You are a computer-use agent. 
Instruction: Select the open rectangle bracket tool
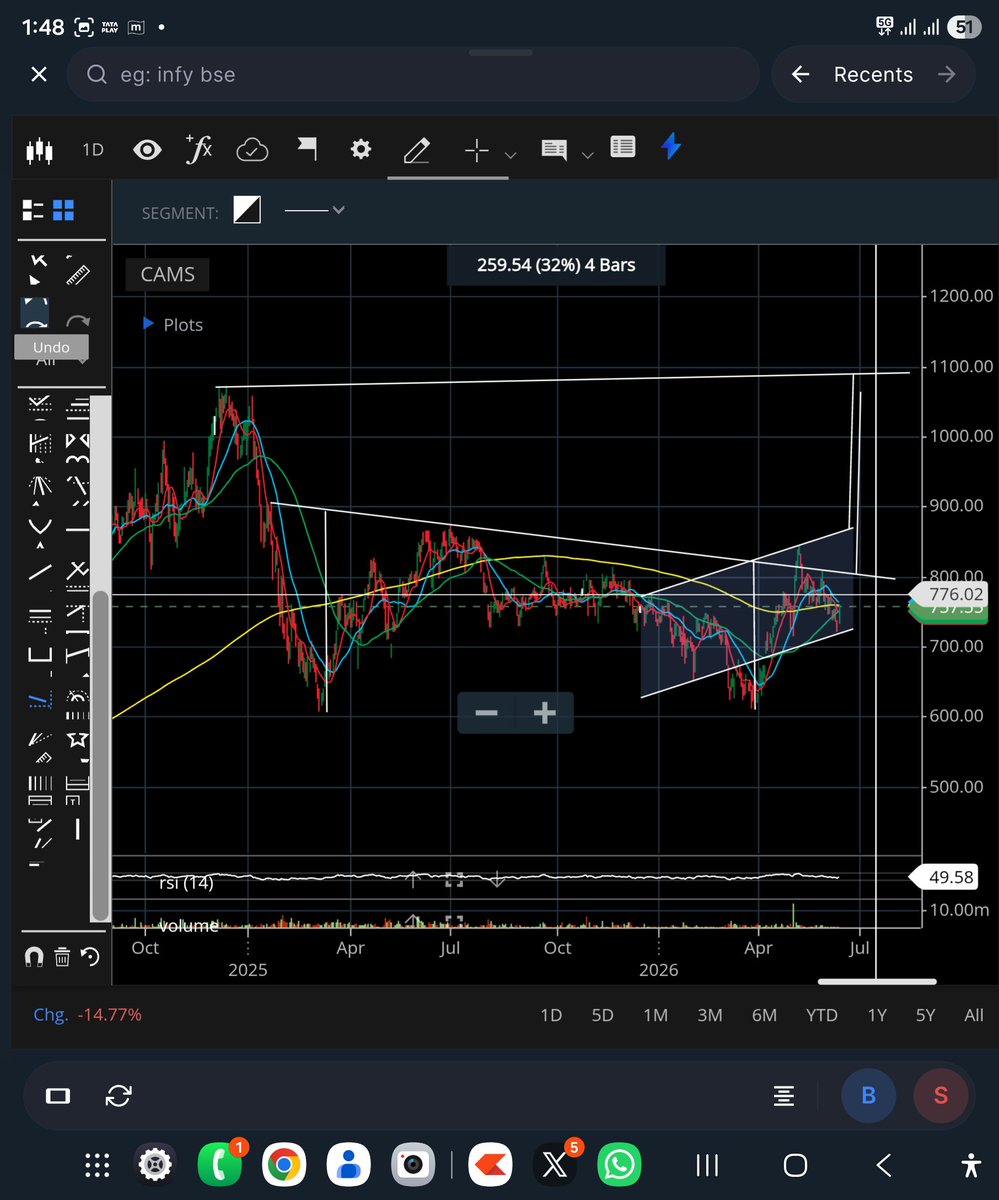coord(40,656)
